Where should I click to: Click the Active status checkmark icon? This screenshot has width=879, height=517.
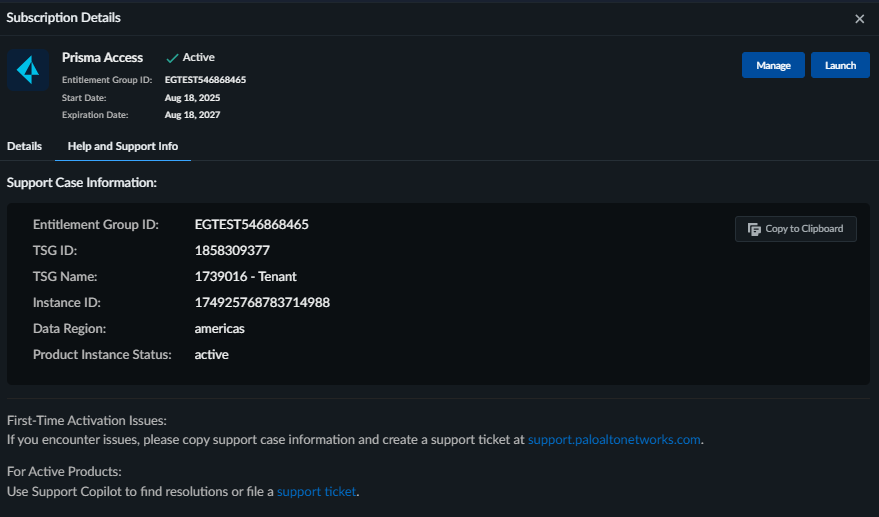[x=172, y=58]
